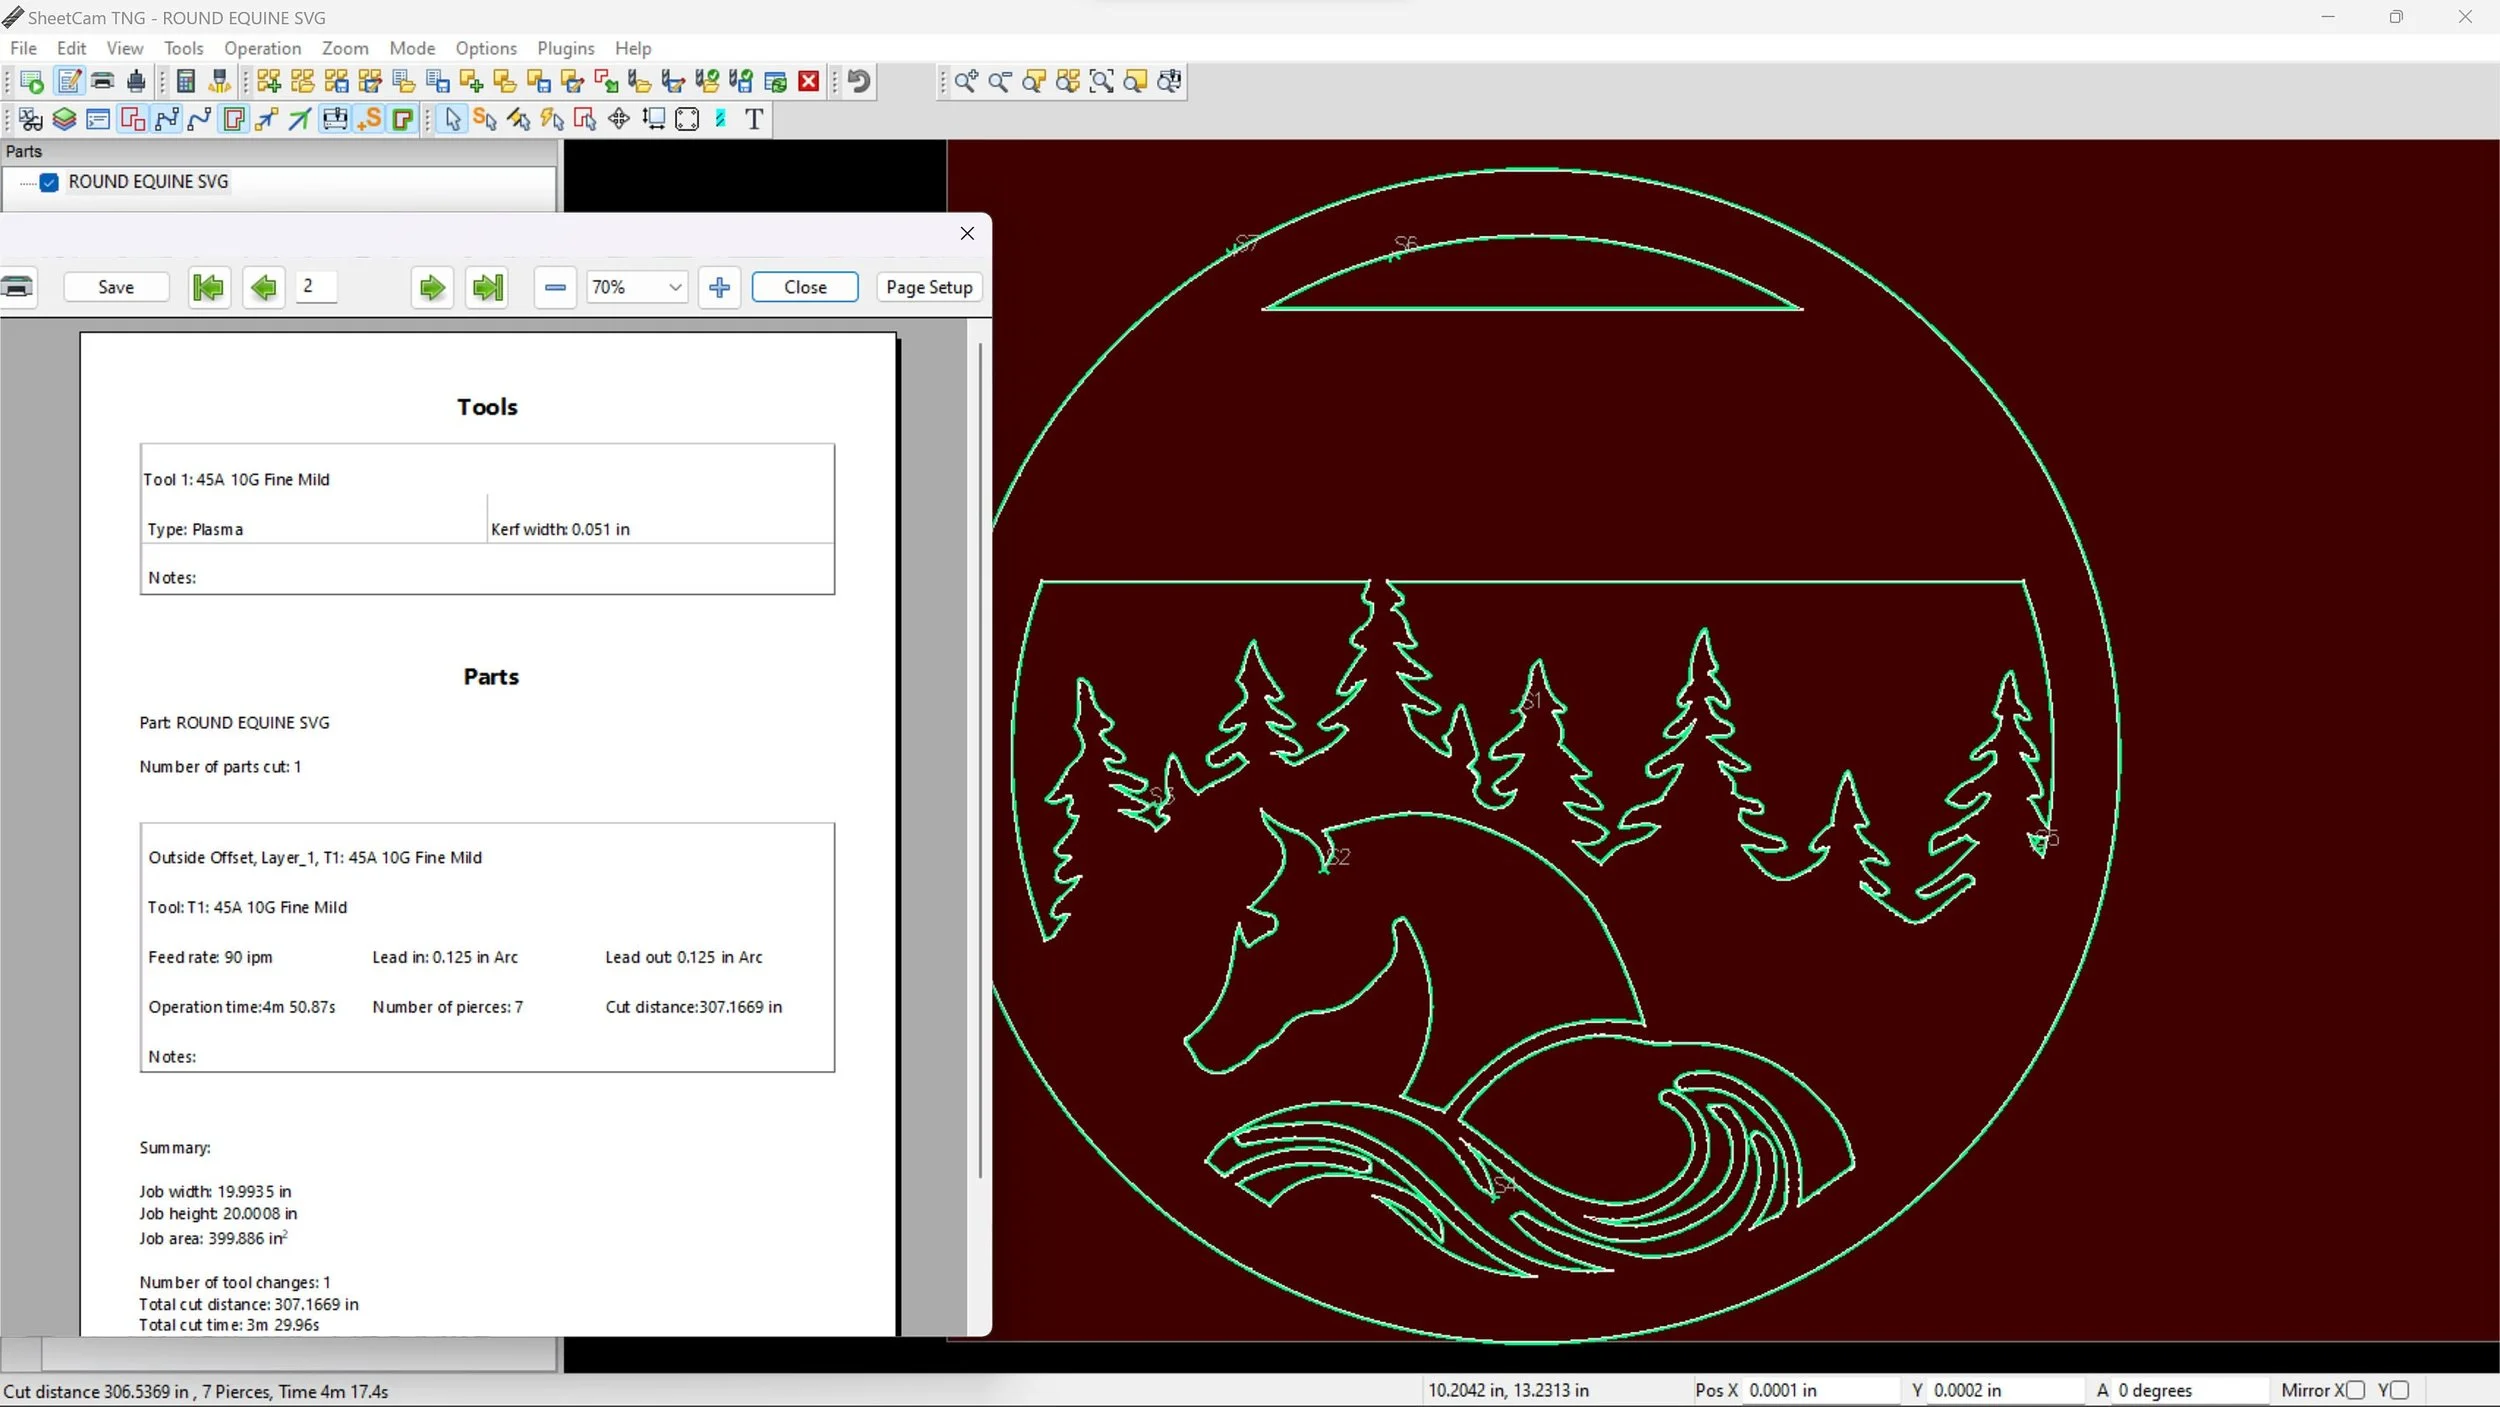Image resolution: width=2500 pixels, height=1407 pixels.
Task: Click the Page Setup button
Action: (x=929, y=287)
